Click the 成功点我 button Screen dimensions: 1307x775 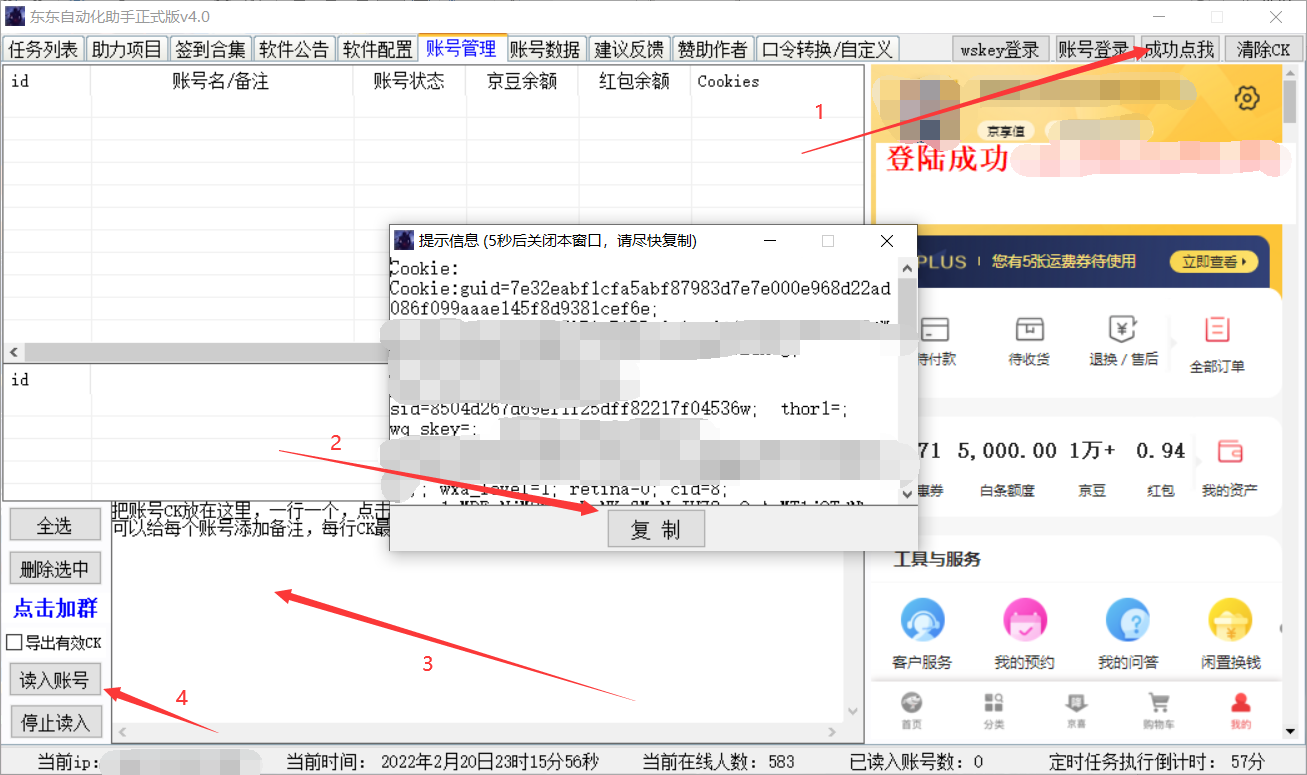1179,49
